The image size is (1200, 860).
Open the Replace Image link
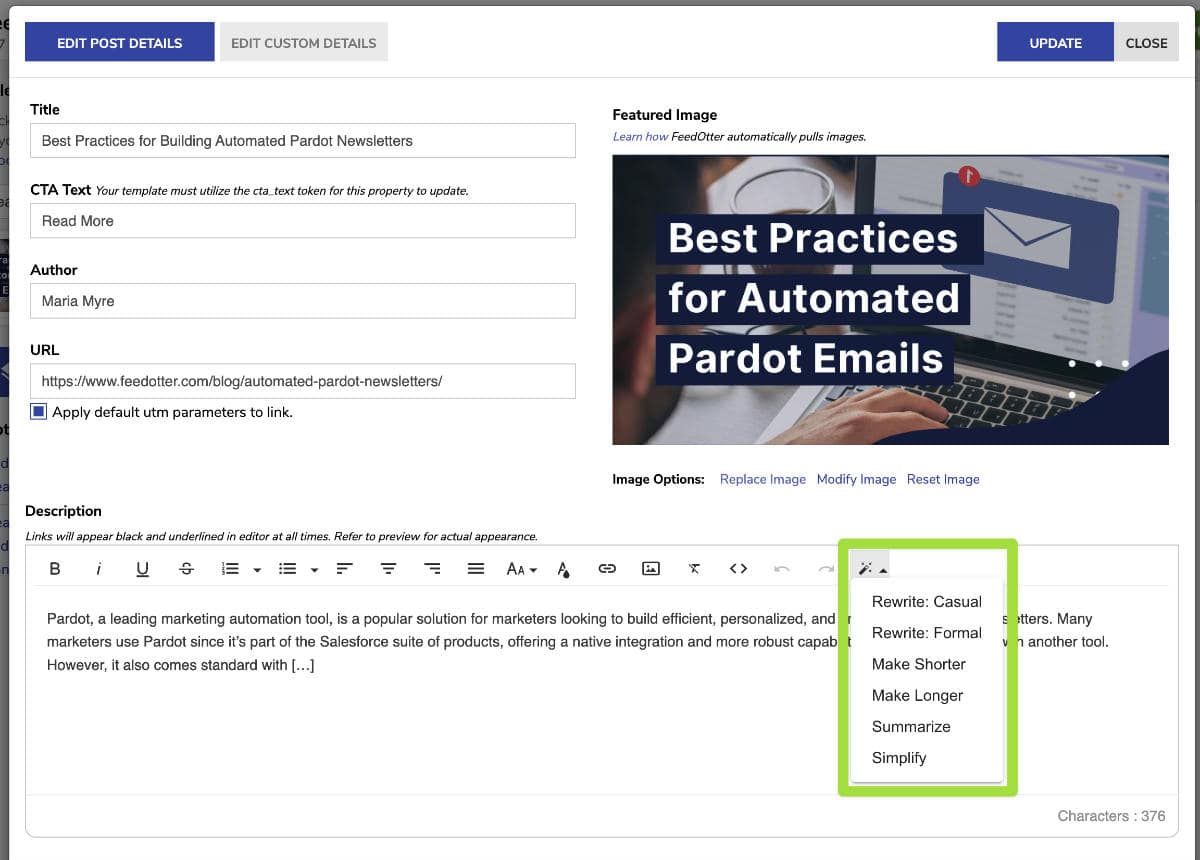tap(762, 479)
